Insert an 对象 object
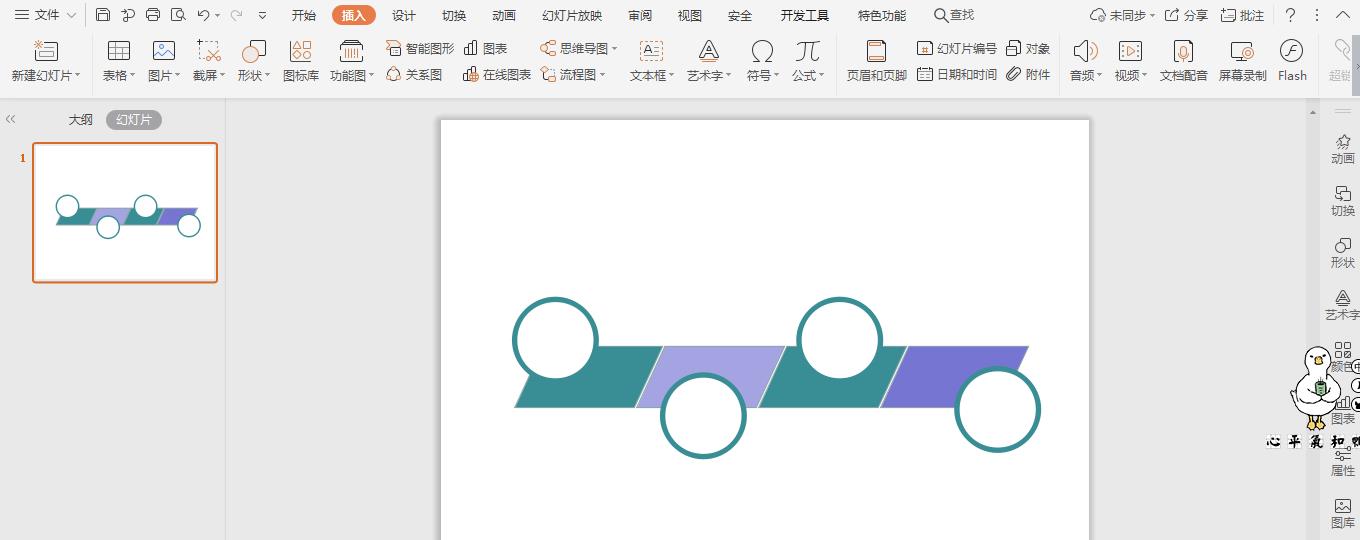 click(1029, 48)
